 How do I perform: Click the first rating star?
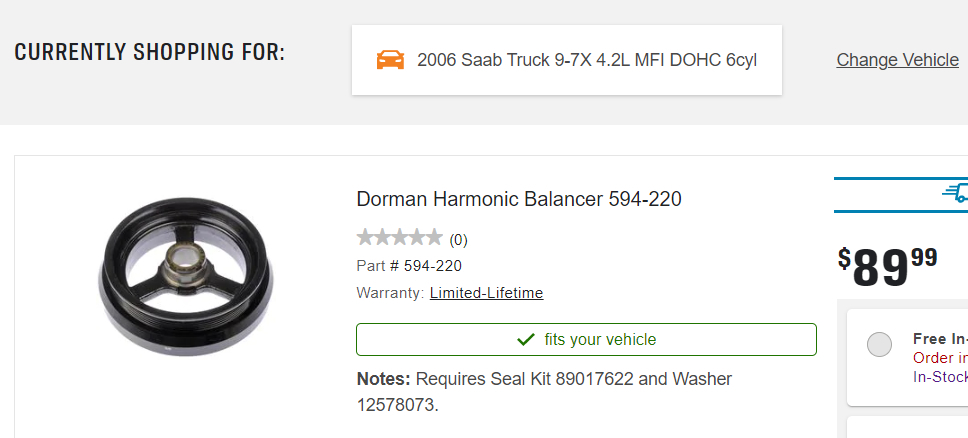pos(365,238)
